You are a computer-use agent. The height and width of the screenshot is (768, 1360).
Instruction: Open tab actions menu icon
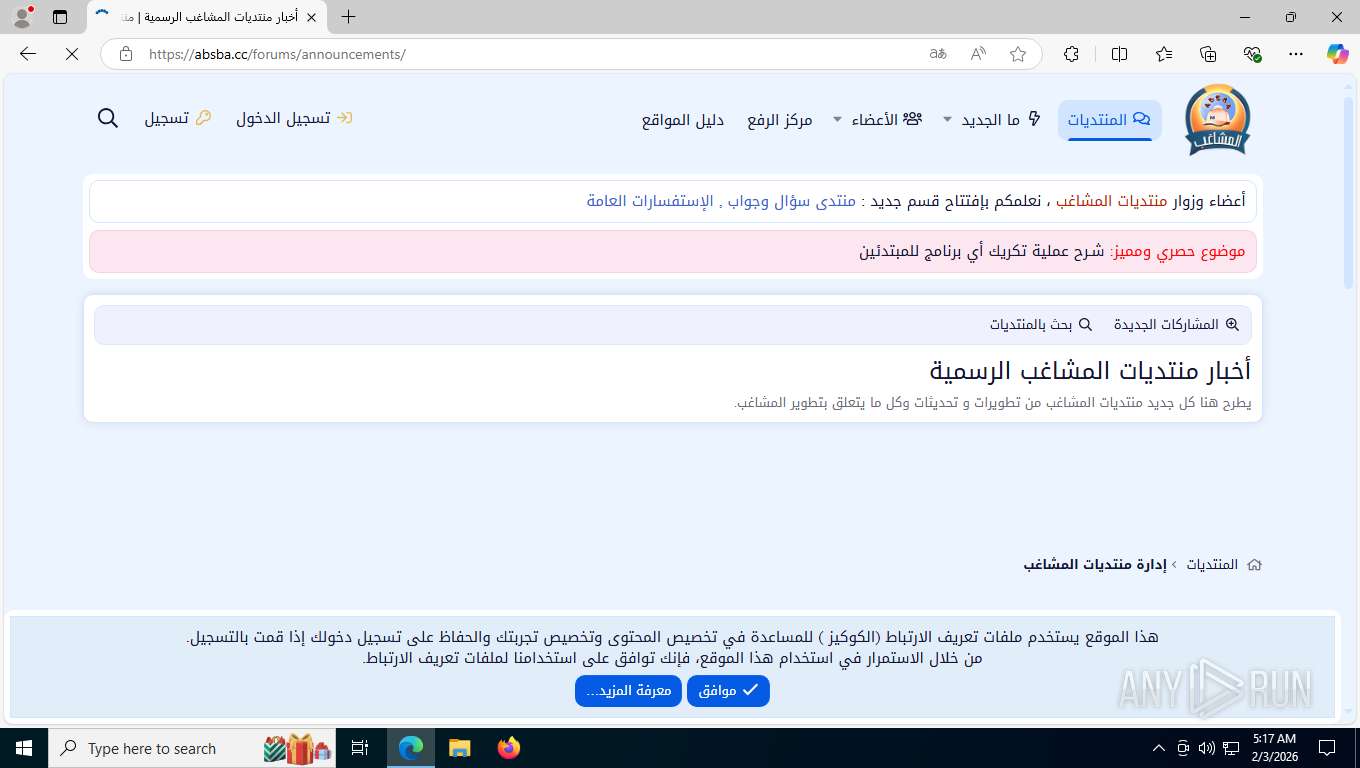pyautogui.click(x=59, y=17)
